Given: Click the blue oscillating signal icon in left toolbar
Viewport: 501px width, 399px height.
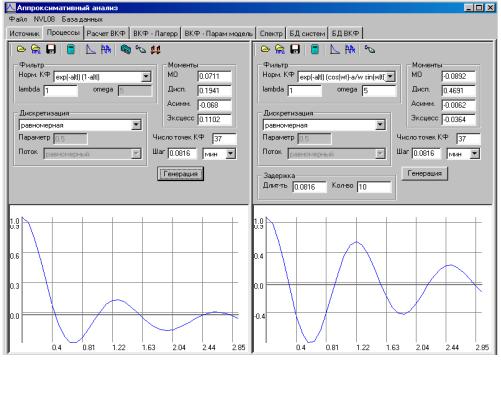Looking at the screenshot, I should coord(106,49).
